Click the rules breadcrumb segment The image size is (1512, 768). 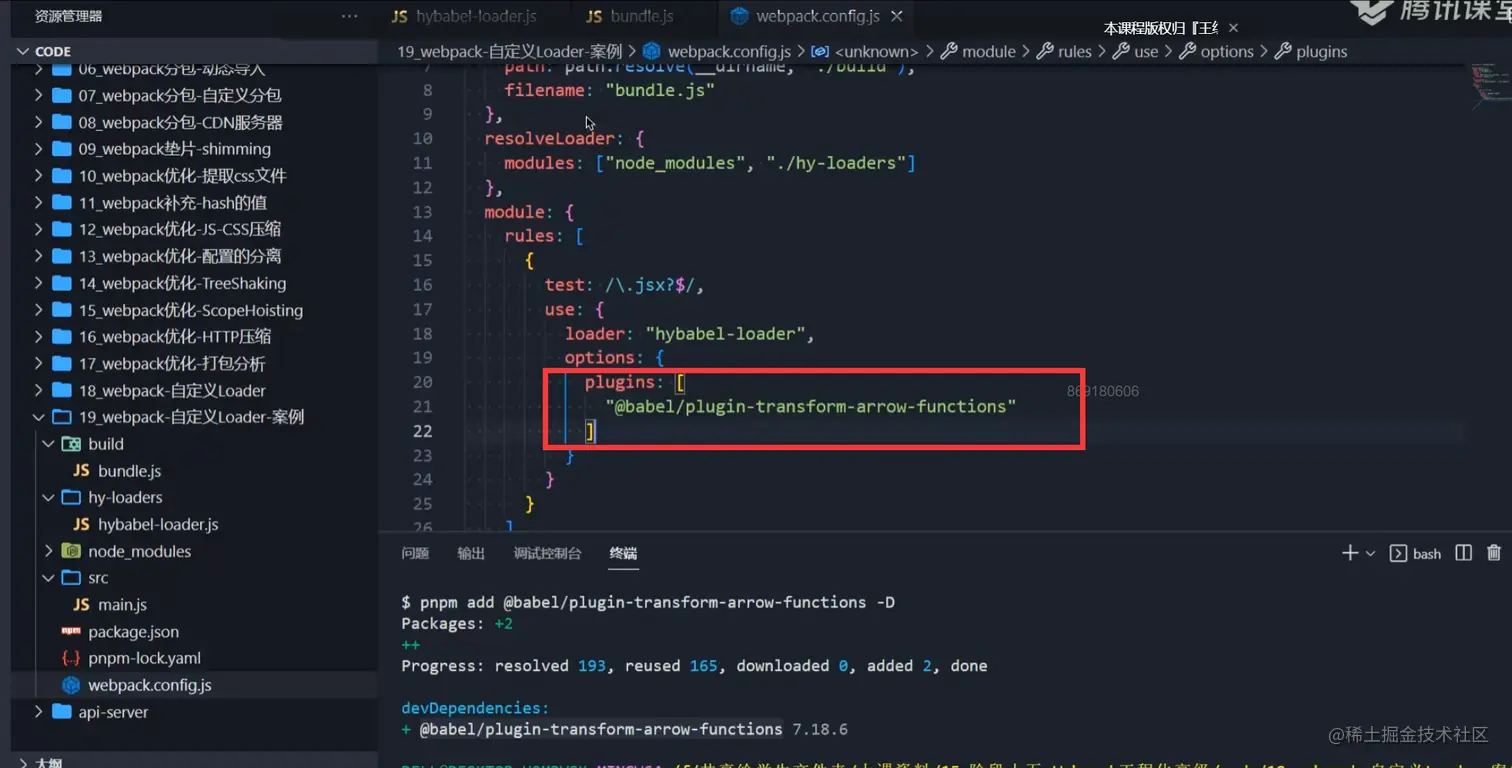[x=1074, y=51]
